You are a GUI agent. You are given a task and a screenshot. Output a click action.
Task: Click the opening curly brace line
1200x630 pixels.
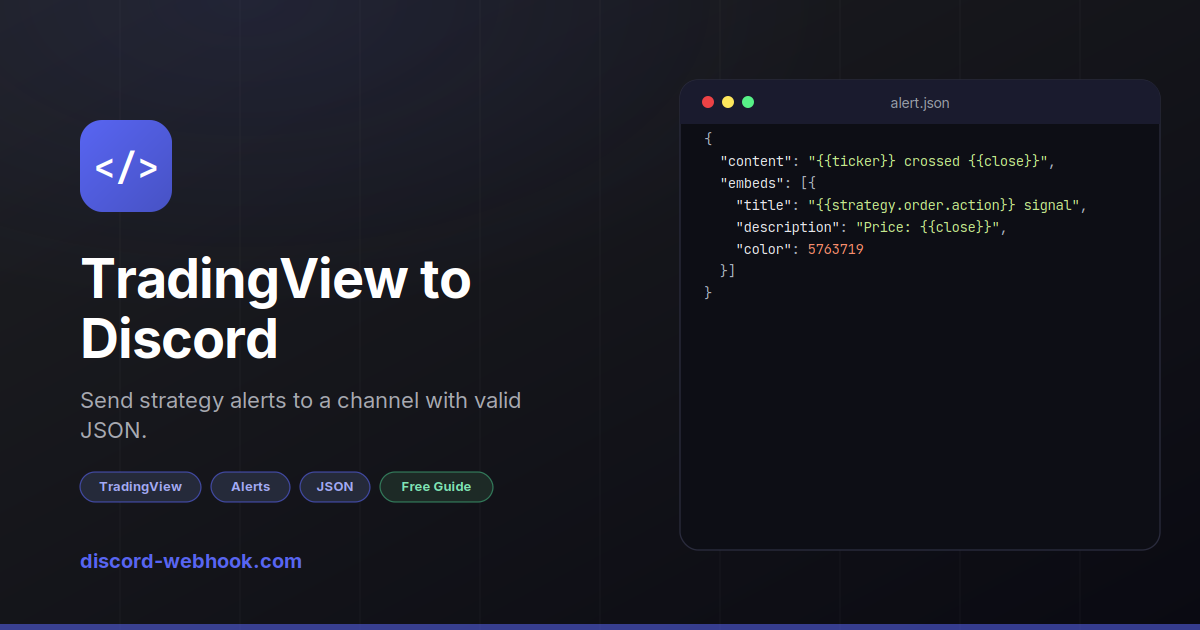708,139
